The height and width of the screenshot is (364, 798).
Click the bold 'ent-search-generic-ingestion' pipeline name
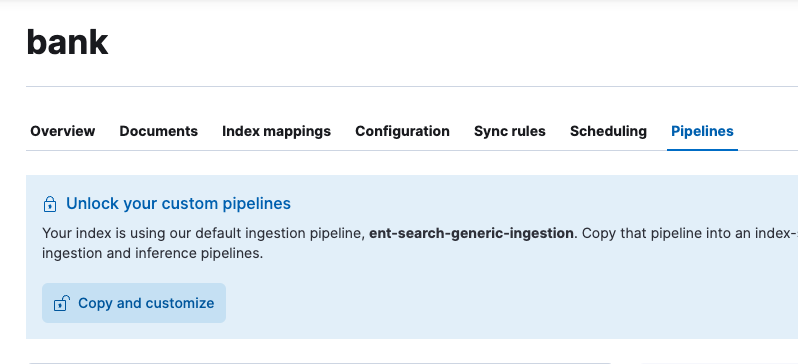(471, 233)
